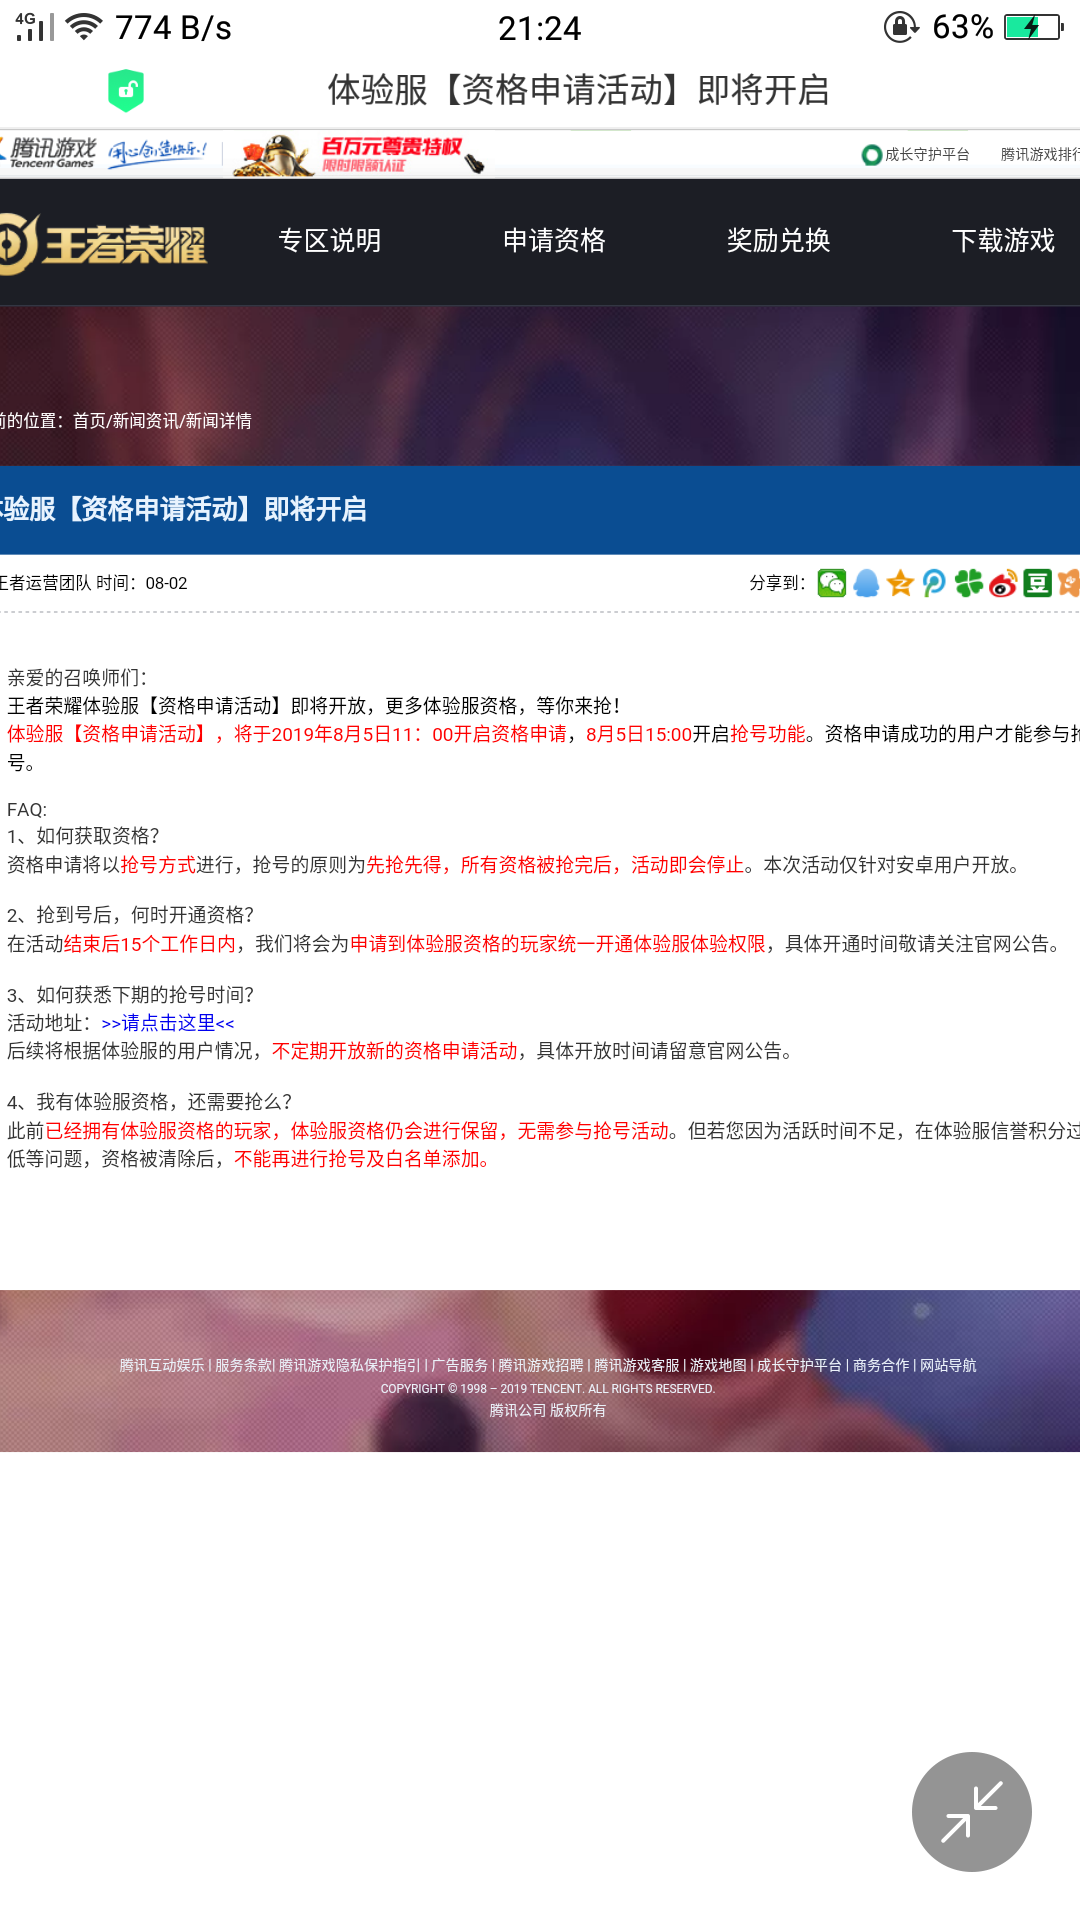The width and height of the screenshot is (1080, 1920).
Task: Click the Tencent Games logo
Action: 50,153
